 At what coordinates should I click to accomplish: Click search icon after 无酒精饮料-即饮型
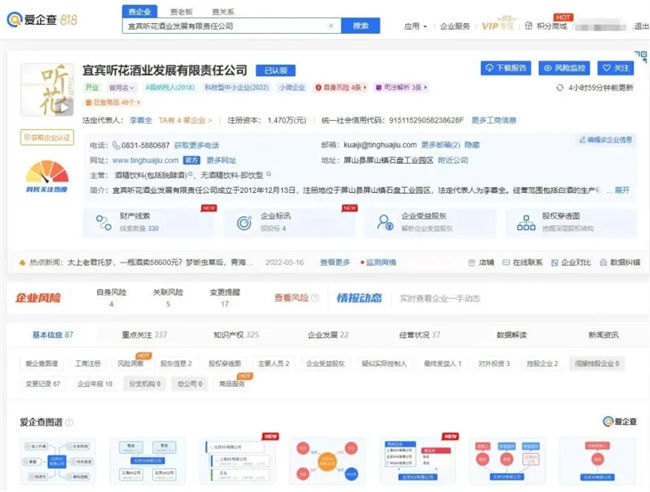[269, 175]
